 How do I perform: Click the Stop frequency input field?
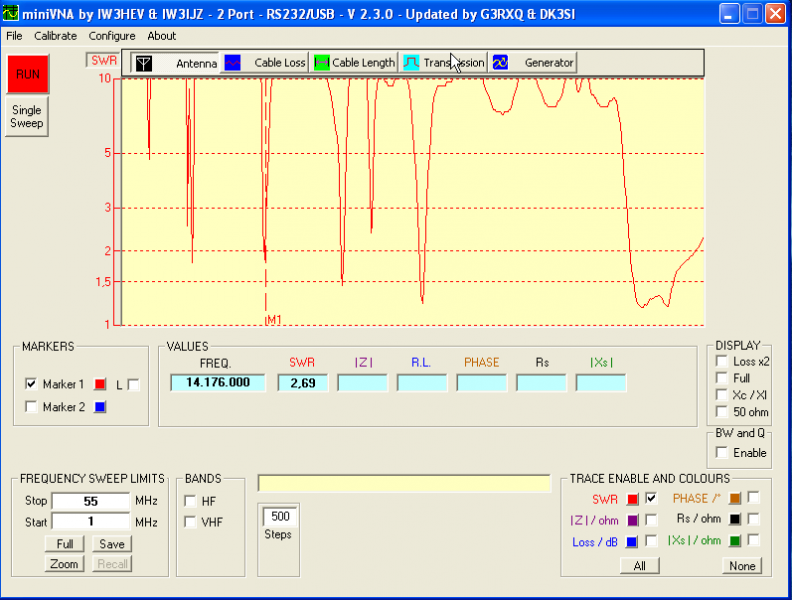91,501
